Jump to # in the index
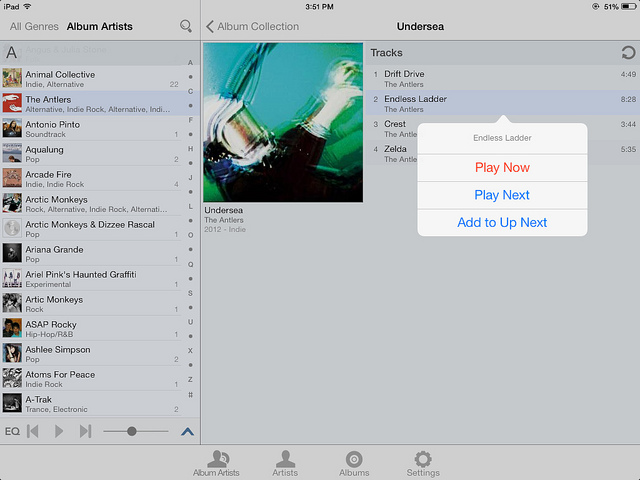The width and height of the screenshot is (640, 480). 190,395
